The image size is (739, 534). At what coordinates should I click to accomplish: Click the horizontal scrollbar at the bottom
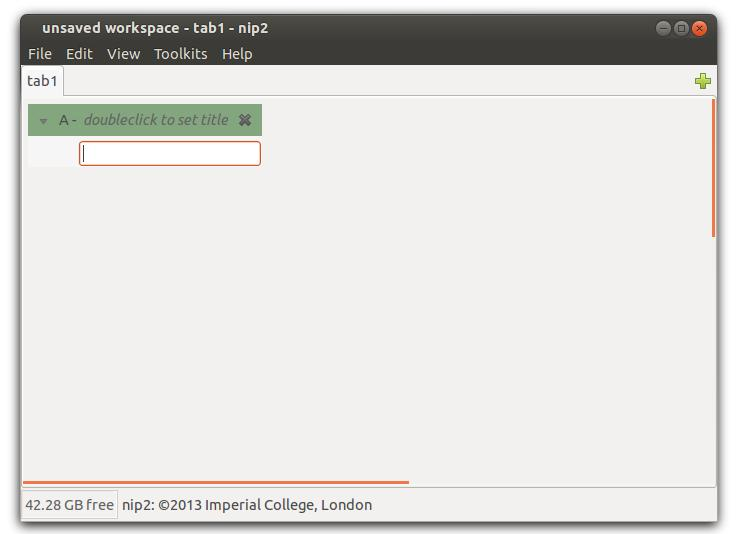tap(215, 482)
